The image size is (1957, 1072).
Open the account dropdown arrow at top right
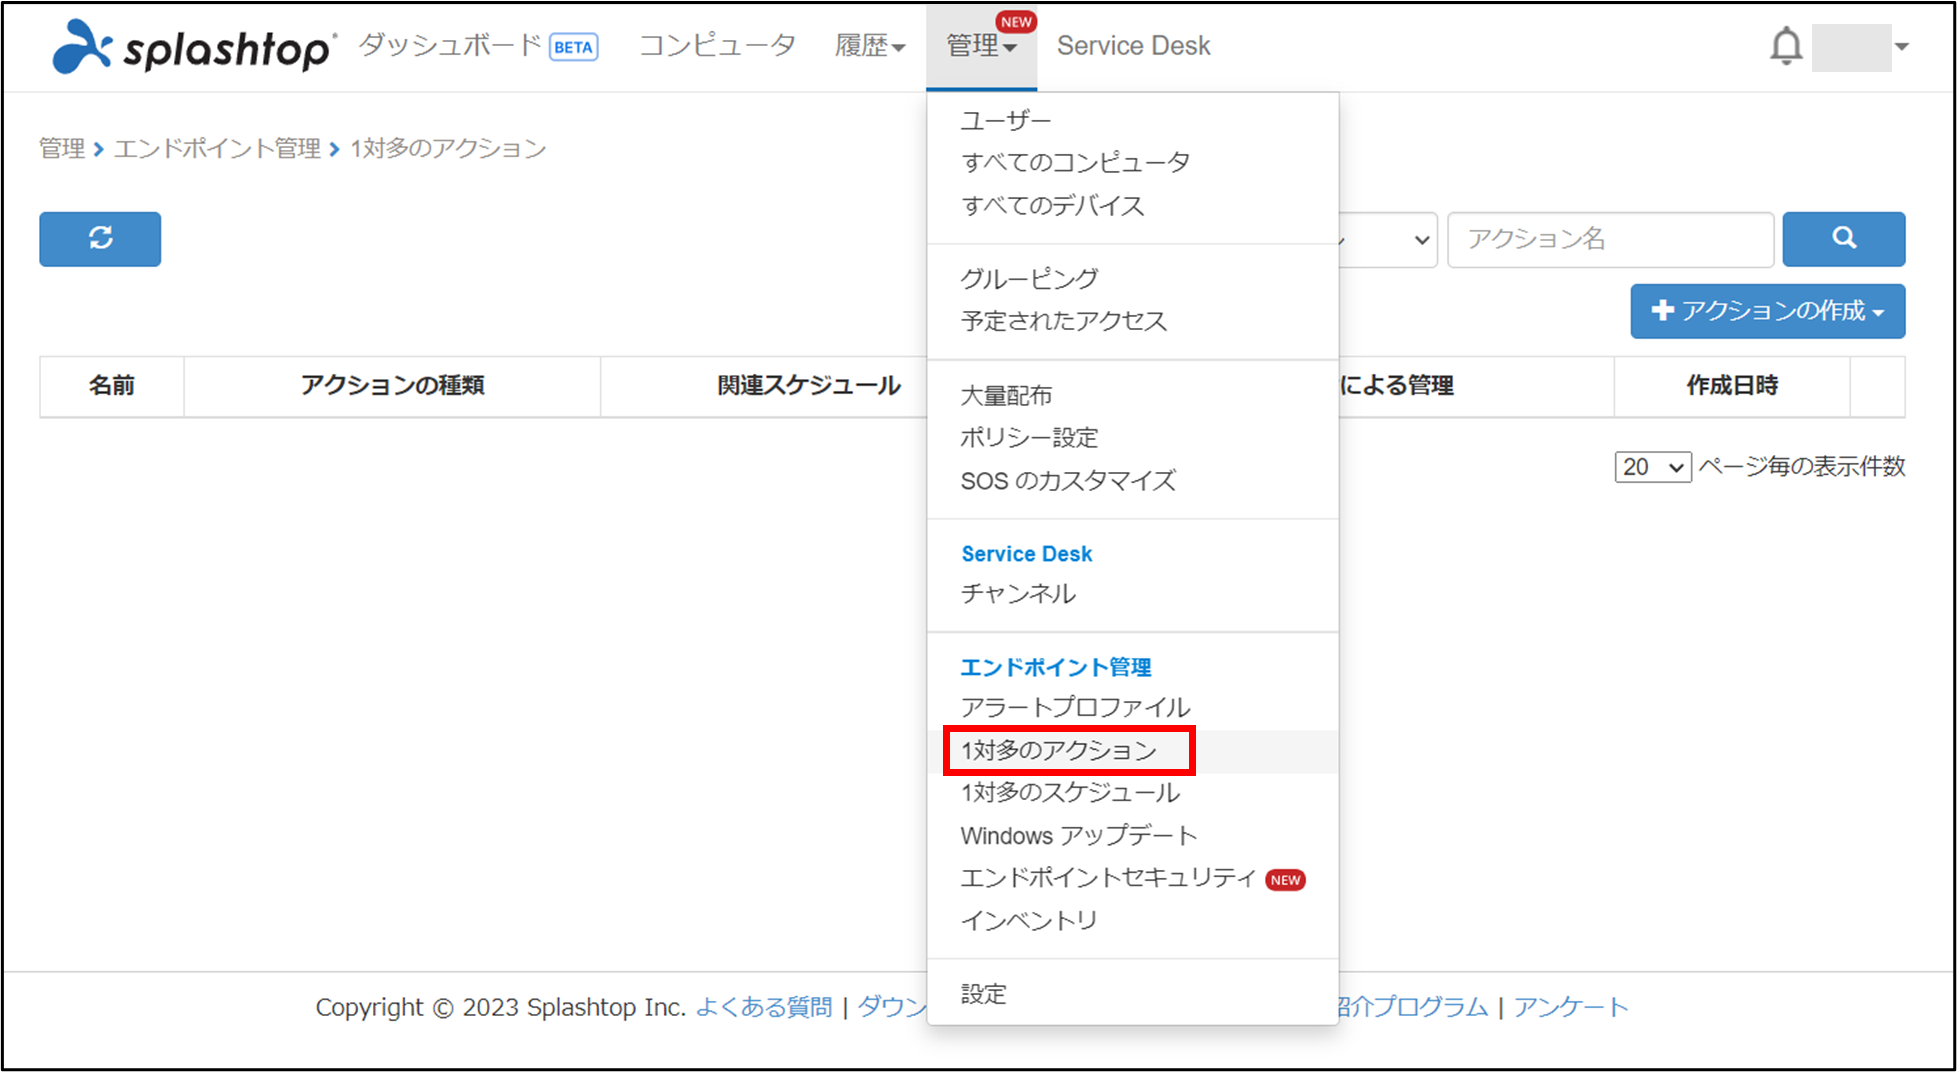click(1901, 47)
